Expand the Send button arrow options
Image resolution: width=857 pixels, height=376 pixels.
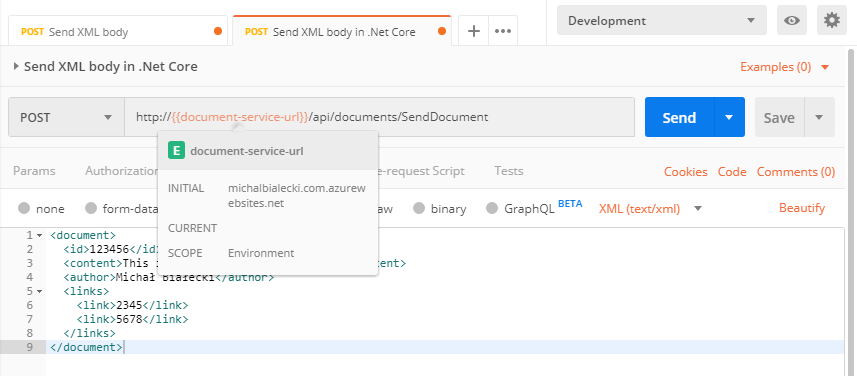[729, 117]
